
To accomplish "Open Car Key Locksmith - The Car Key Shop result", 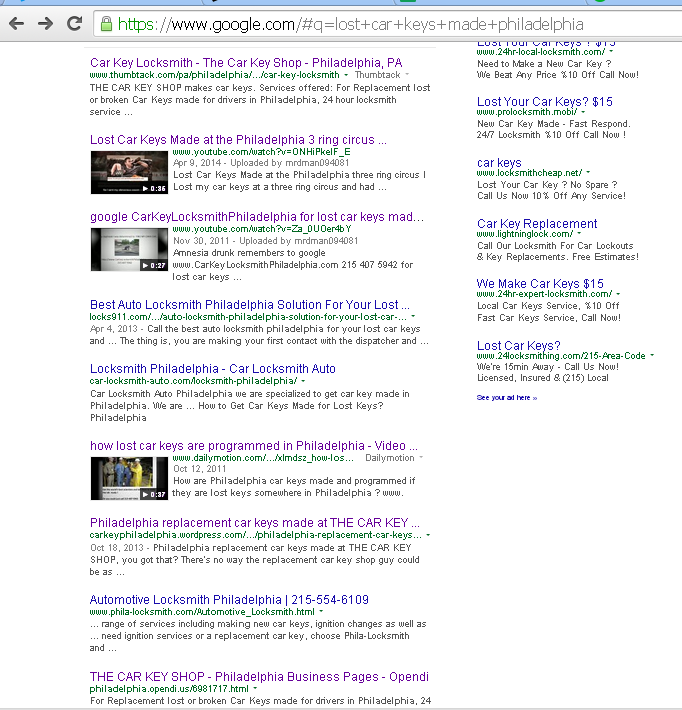I will [246, 62].
